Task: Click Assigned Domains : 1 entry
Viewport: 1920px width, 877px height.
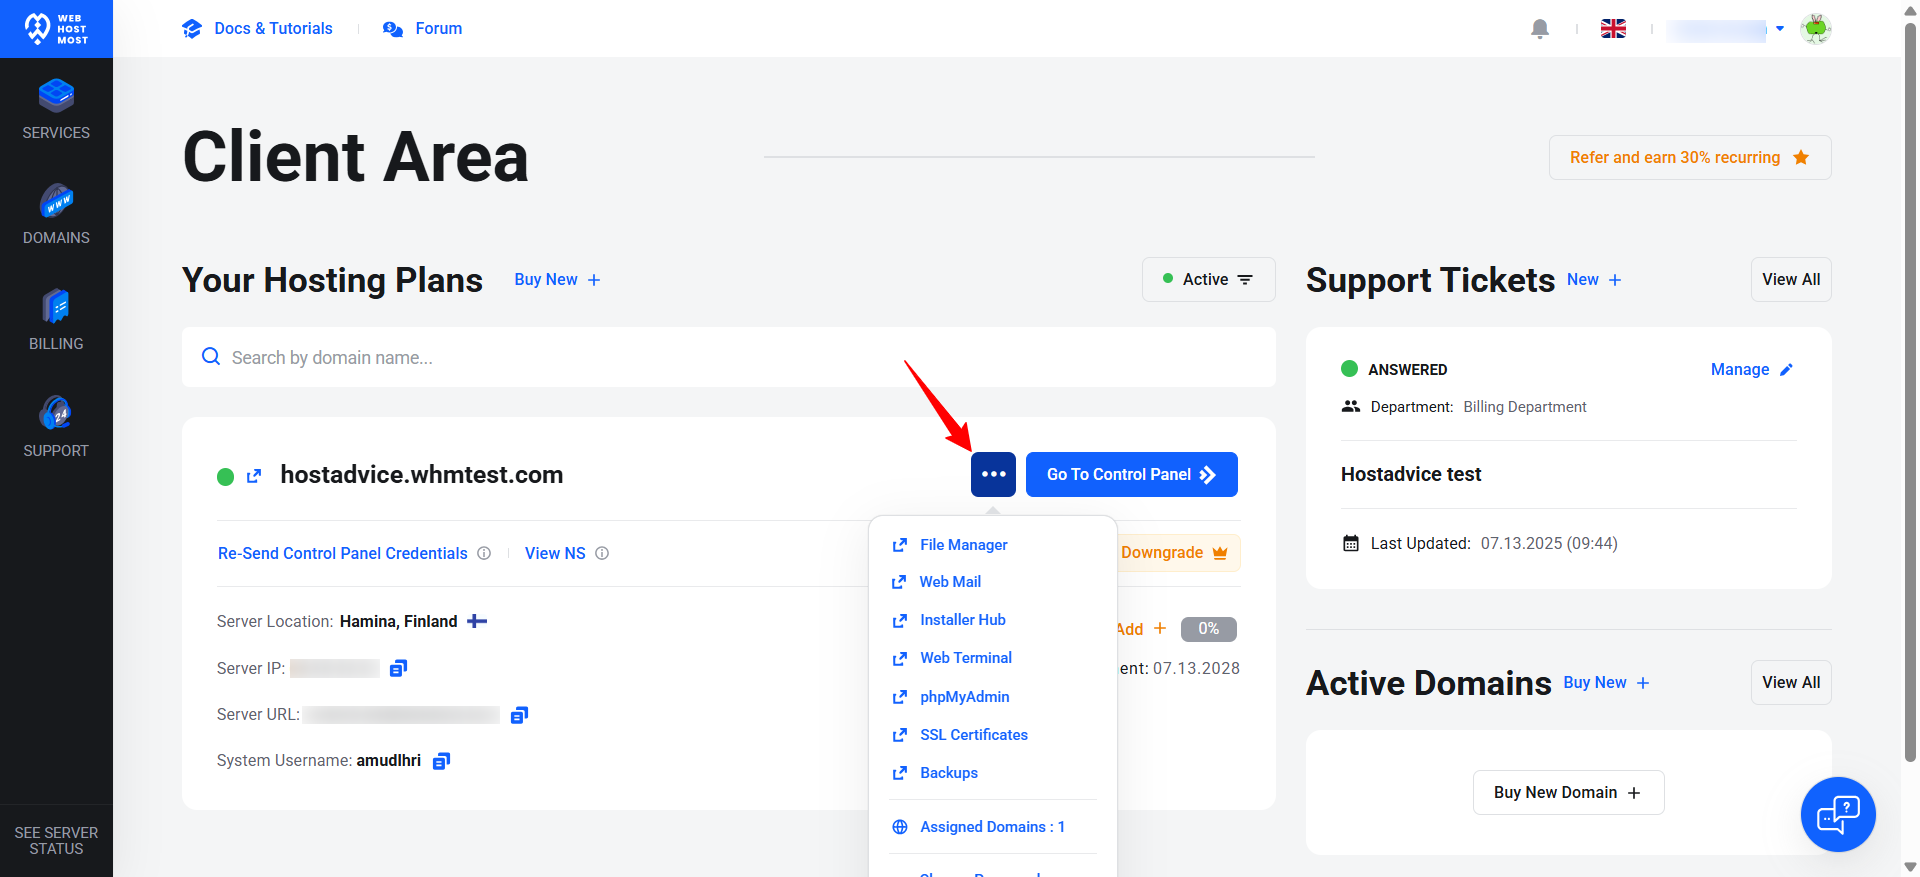Action: 979,827
